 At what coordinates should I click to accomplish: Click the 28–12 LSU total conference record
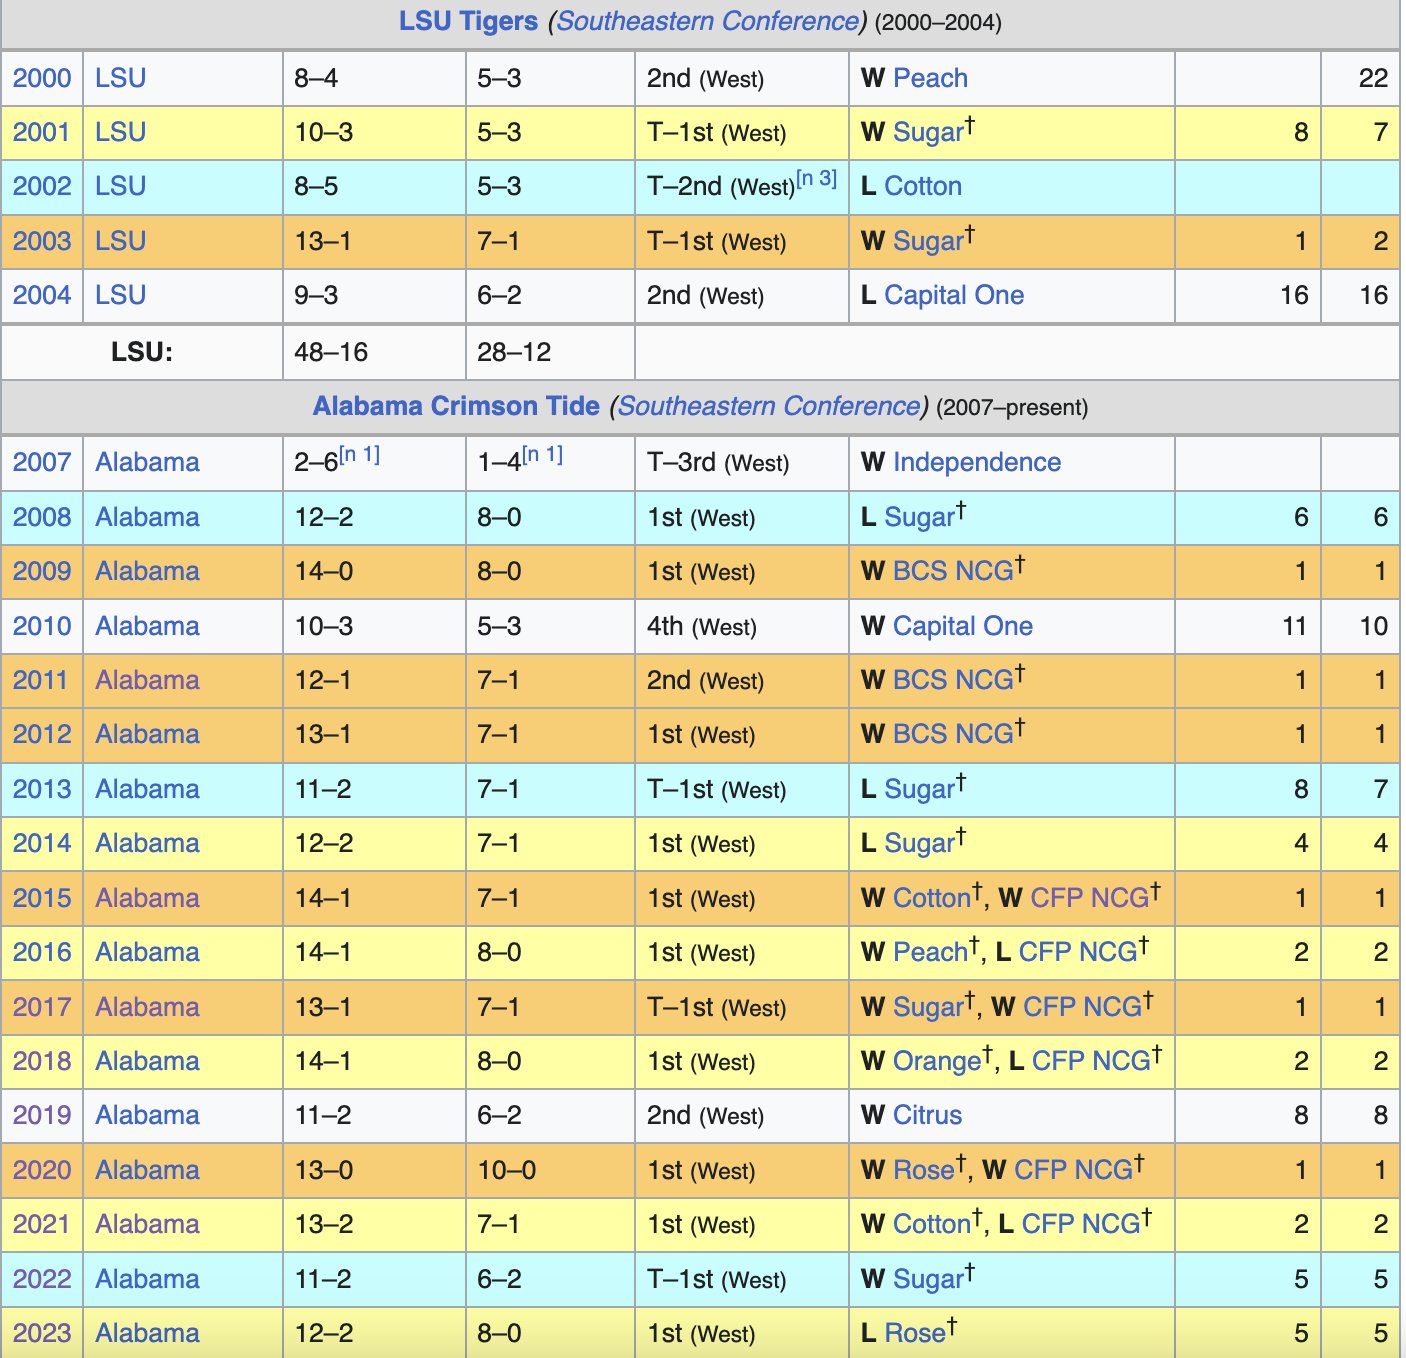point(514,352)
